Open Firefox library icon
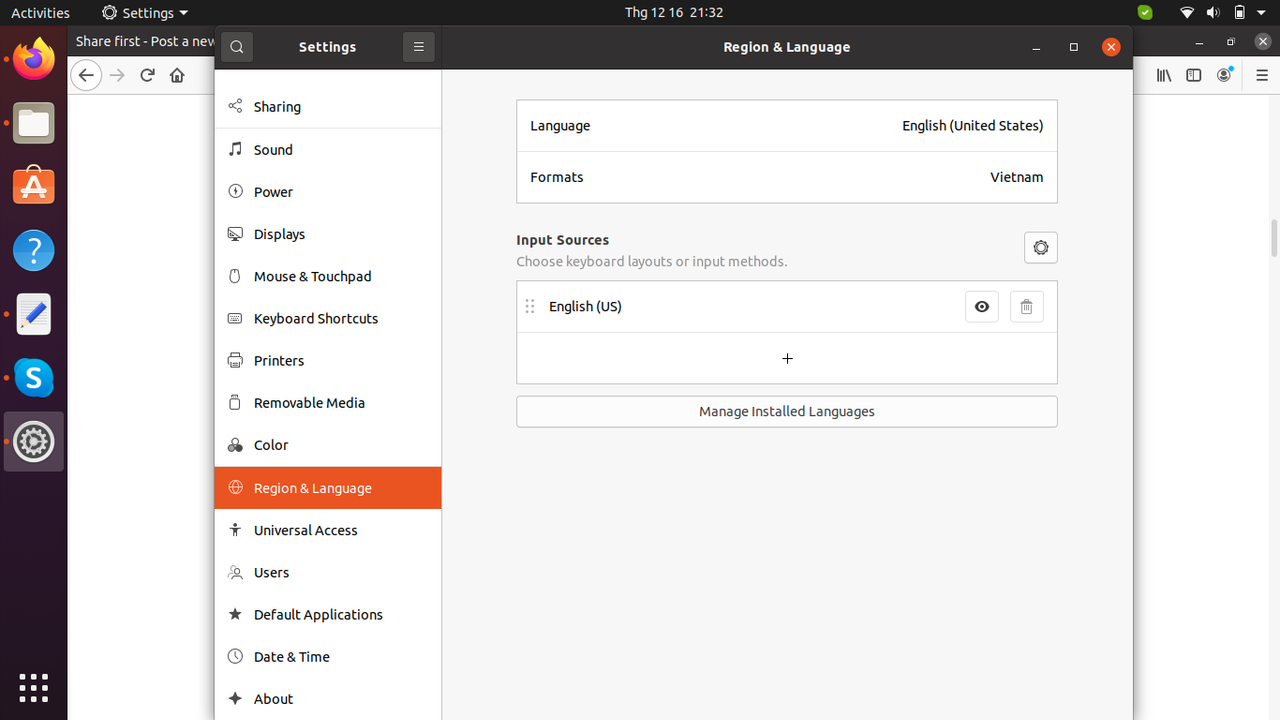The width and height of the screenshot is (1280, 720). coord(1164,76)
